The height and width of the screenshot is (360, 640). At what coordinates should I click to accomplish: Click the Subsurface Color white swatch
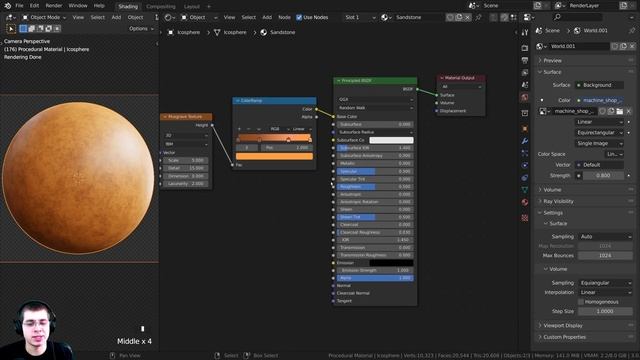click(x=391, y=140)
